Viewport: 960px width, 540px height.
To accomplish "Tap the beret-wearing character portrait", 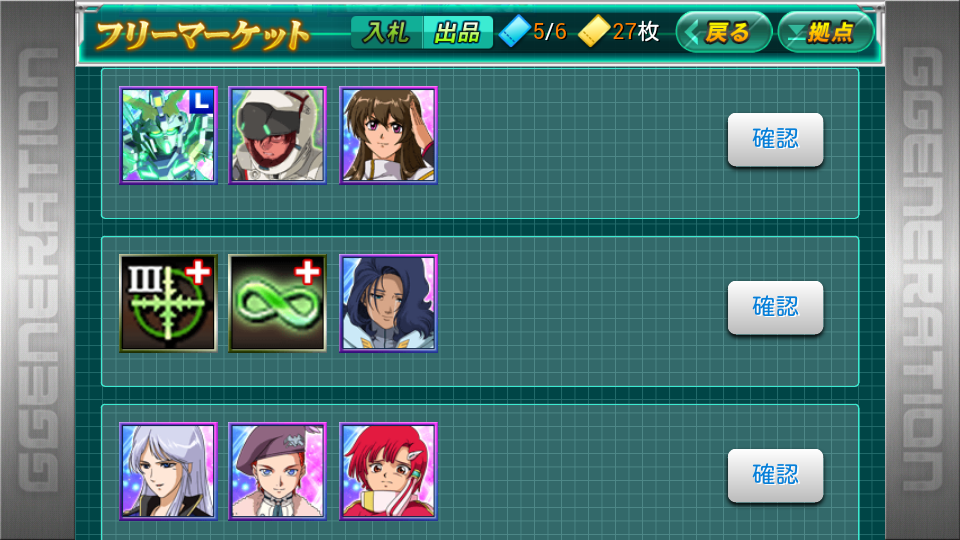I will [x=277, y=471].
